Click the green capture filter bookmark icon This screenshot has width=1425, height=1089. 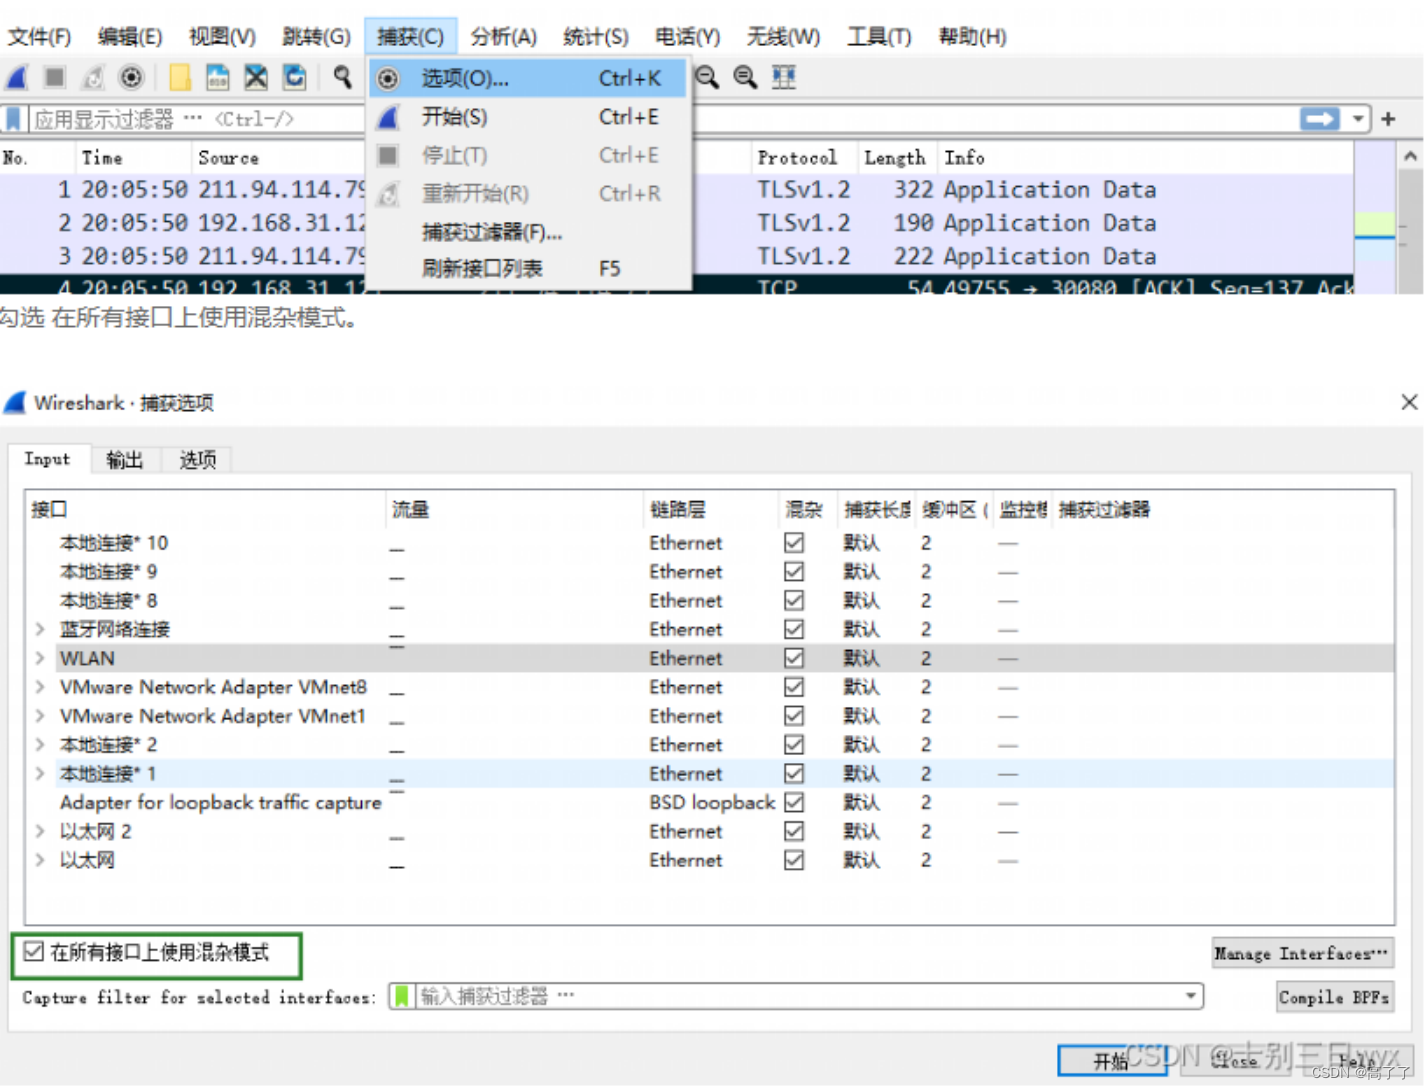(x=402, y=996)
